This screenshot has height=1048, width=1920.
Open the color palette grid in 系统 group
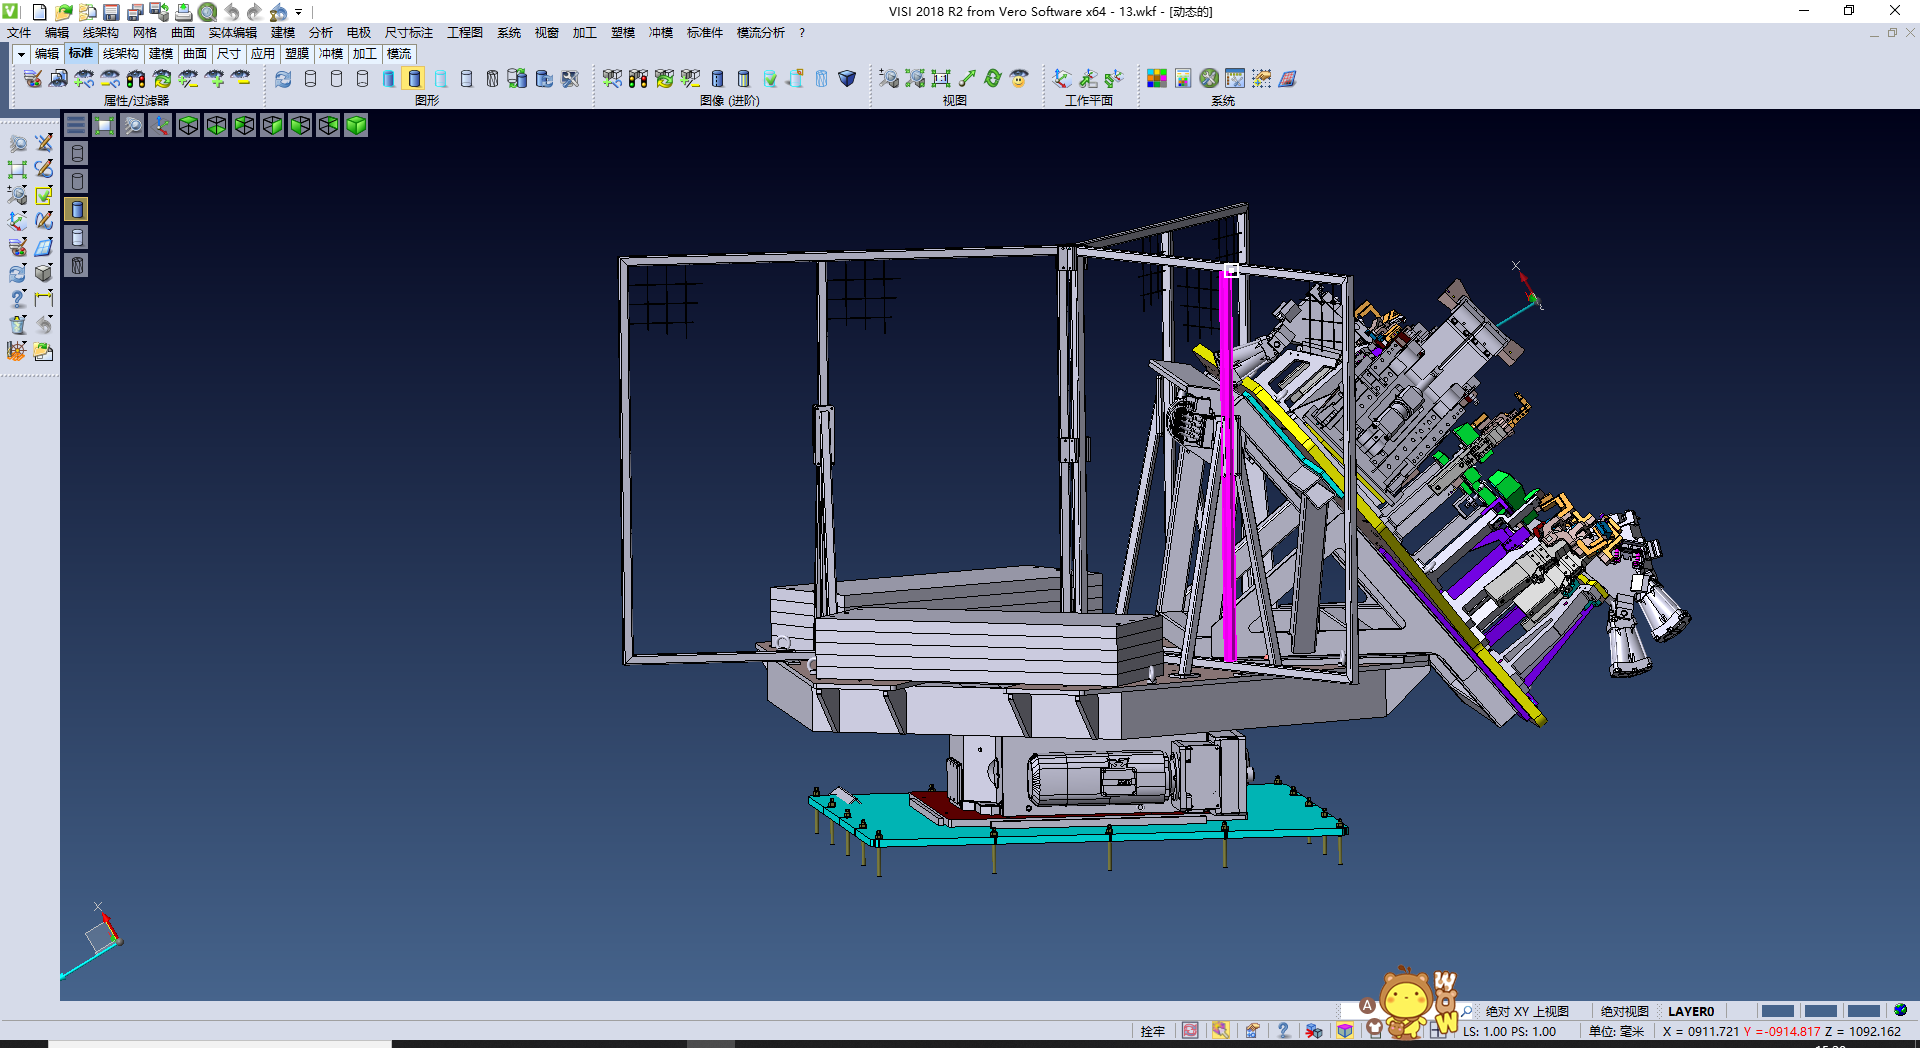pyautogui.click(x=1157, y=79)
